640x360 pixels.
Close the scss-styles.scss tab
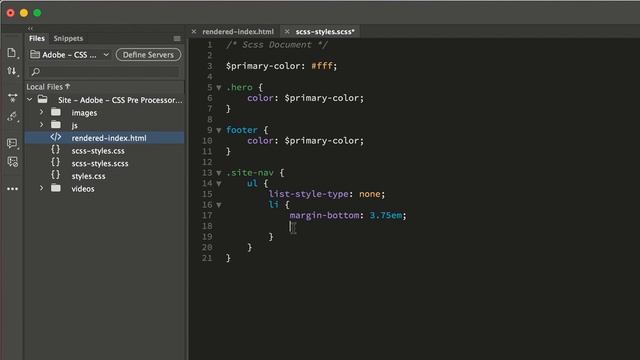pos(287,31)
